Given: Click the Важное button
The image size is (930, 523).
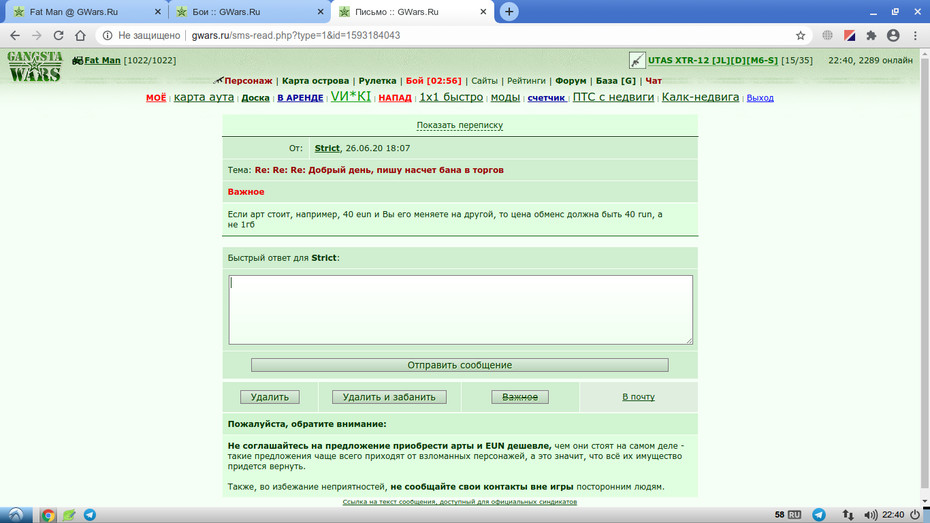Looking at the screenshot, I should [x=520, y=397].
